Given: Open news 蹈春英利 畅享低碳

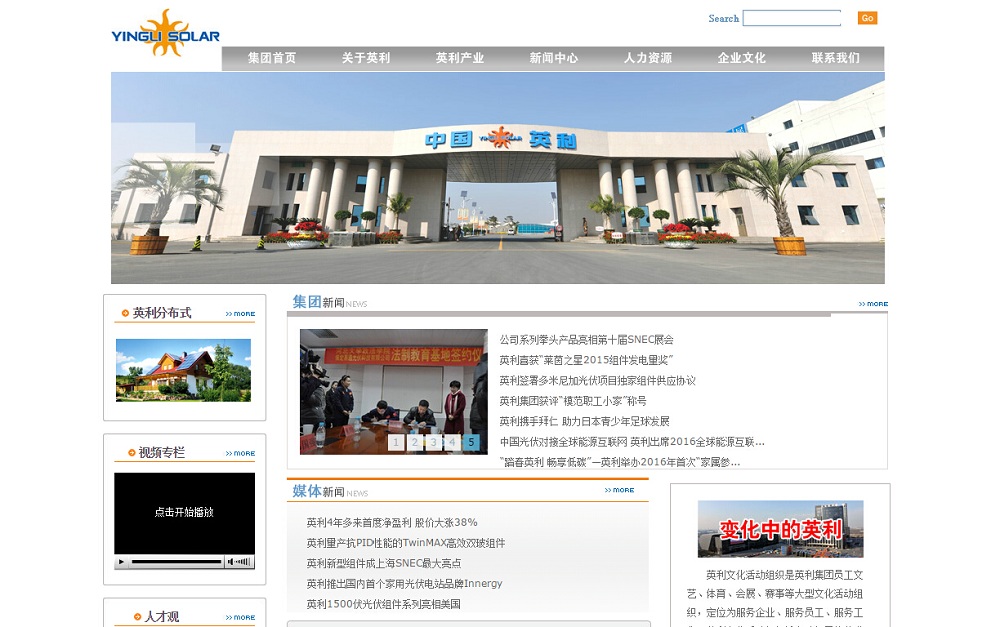Looking at the screenshot, I should click(x=619, y=462).
